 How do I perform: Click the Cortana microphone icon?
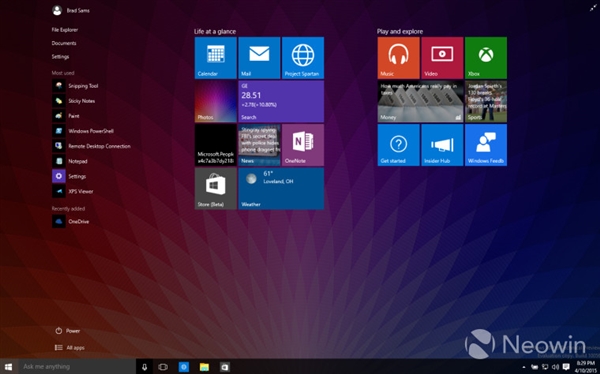pyautogui.click(x=144, y=367)
